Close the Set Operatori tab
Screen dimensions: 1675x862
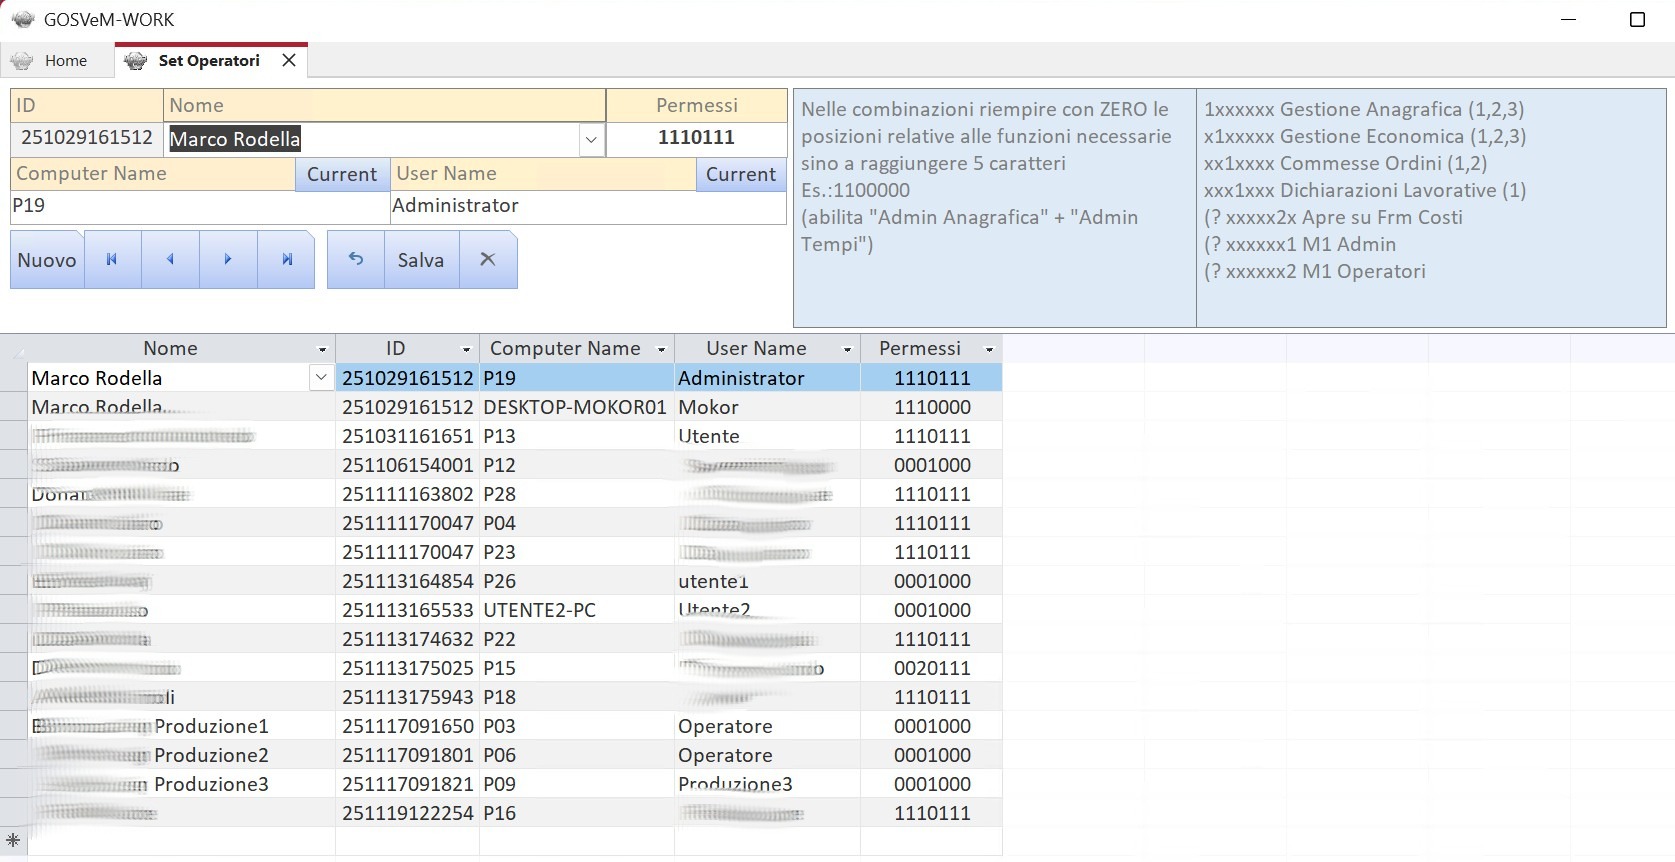pos(289,60)
